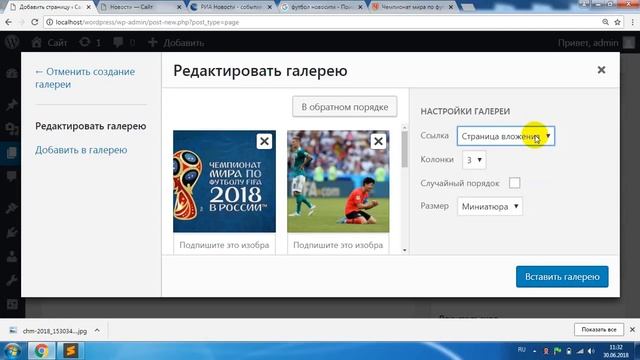Close the downloads bar
This screenshot has width=640, height=360.
pyautogui.click(x=632, y=329)
